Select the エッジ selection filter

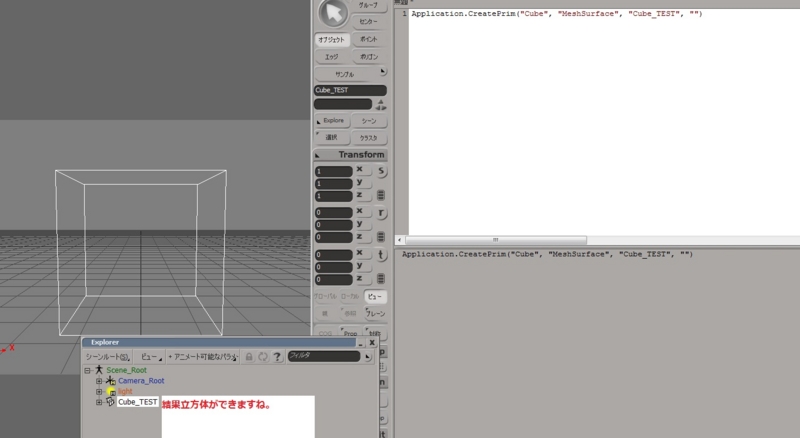[x=332, y=57]
